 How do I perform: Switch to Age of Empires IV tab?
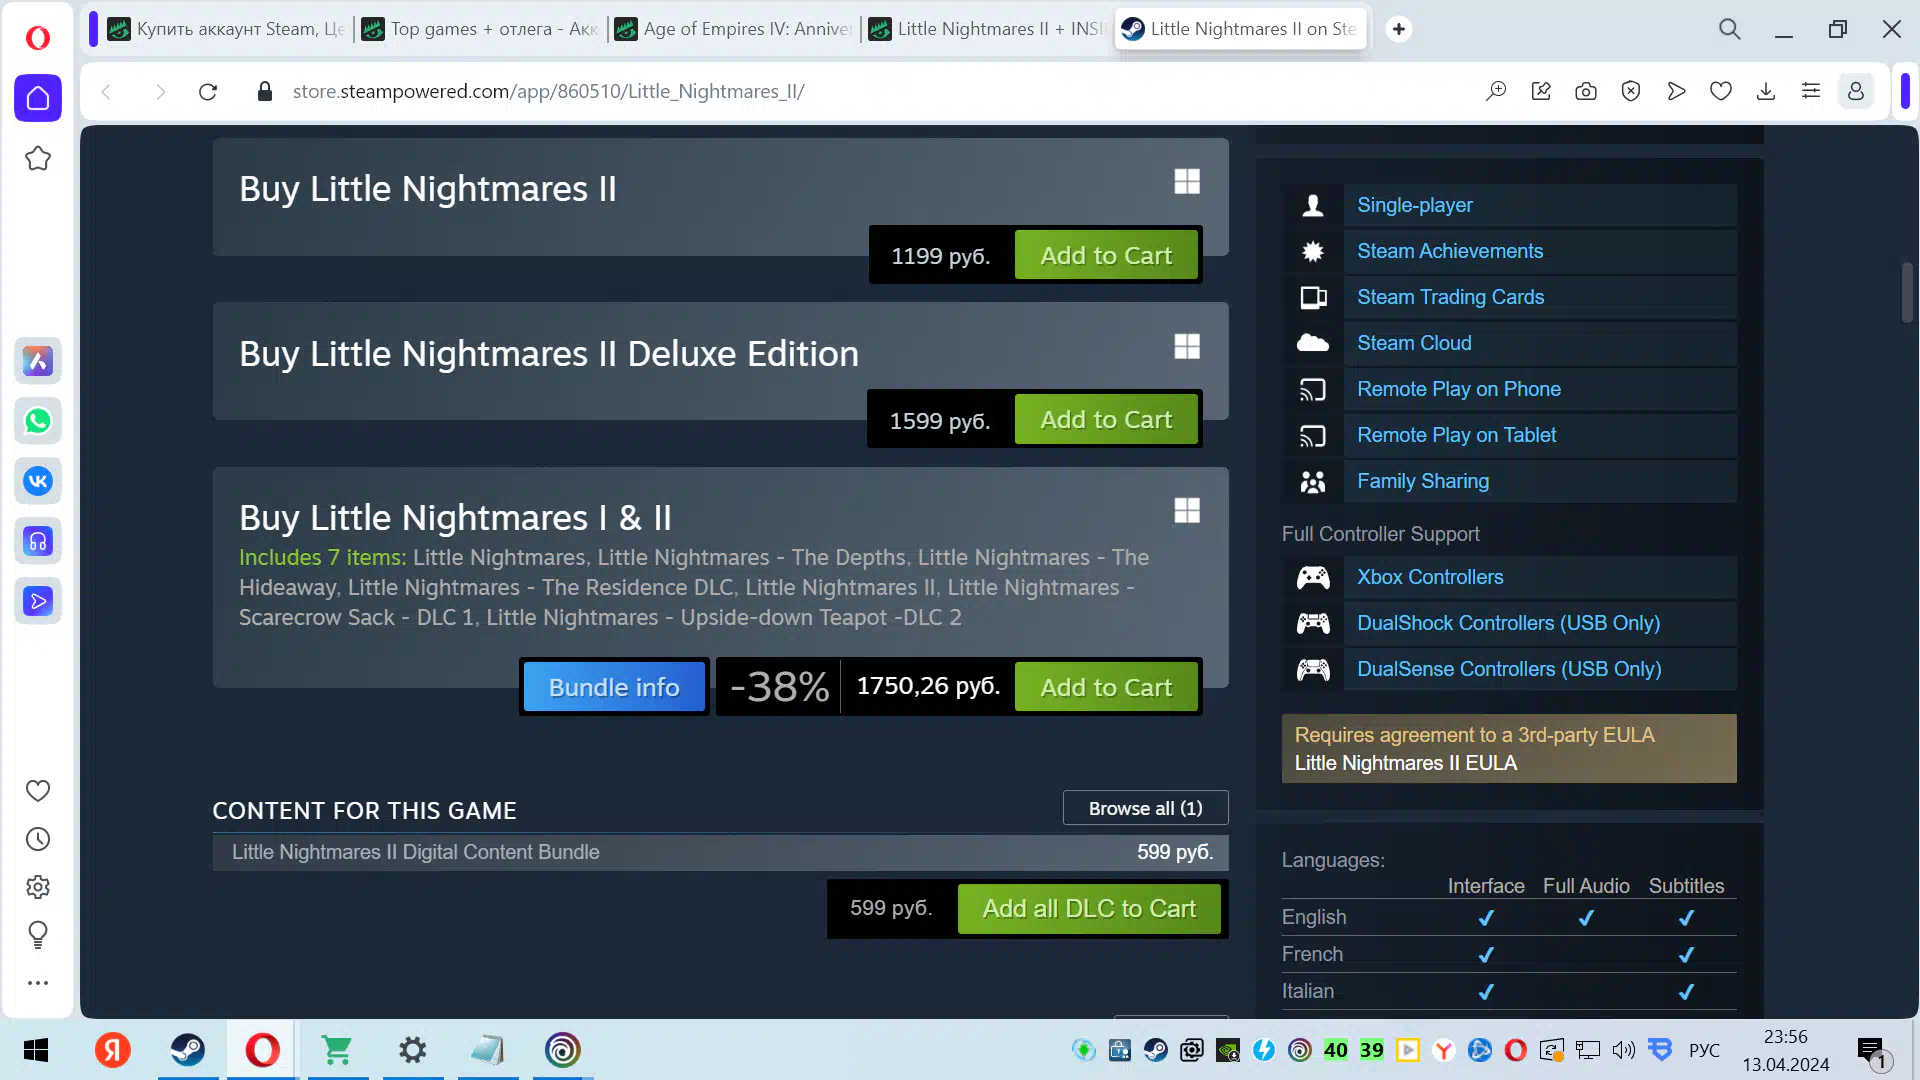pyautogui.click(x=734, y=29)
